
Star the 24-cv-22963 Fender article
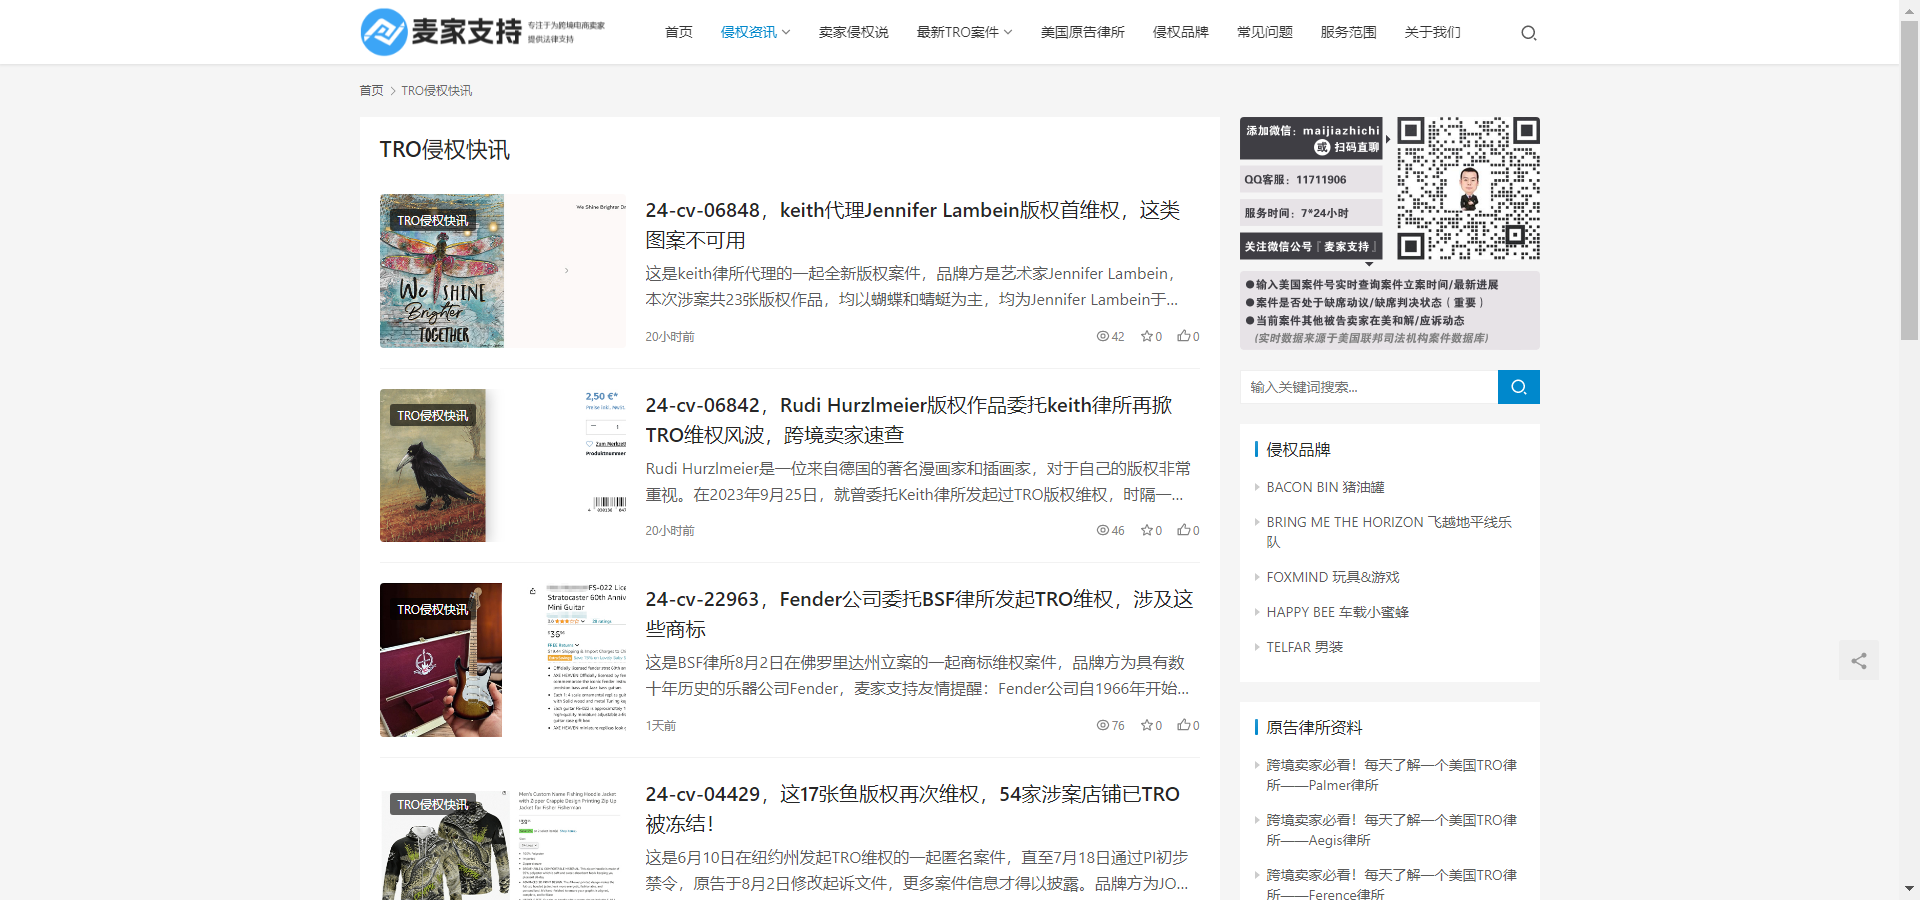click(x=1151, y=726)
